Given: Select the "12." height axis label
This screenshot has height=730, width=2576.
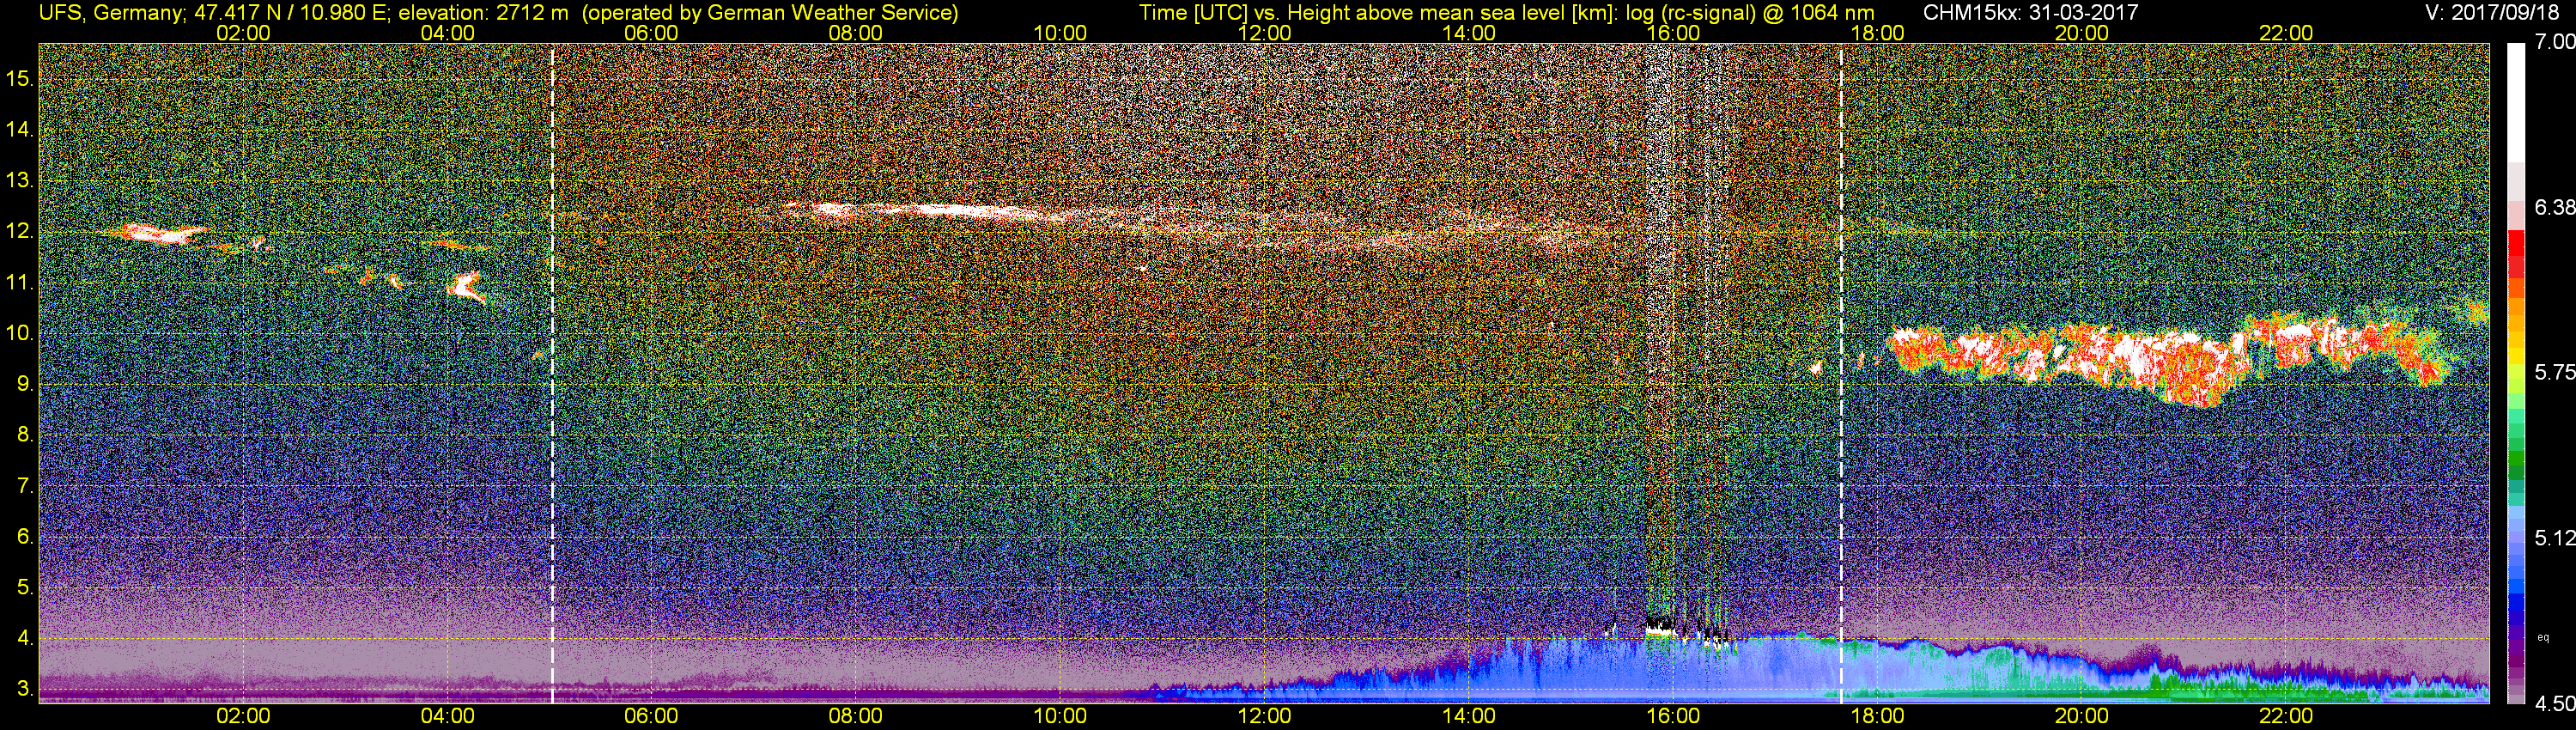Looking at the screenshot, I should [x=19, y=231].
